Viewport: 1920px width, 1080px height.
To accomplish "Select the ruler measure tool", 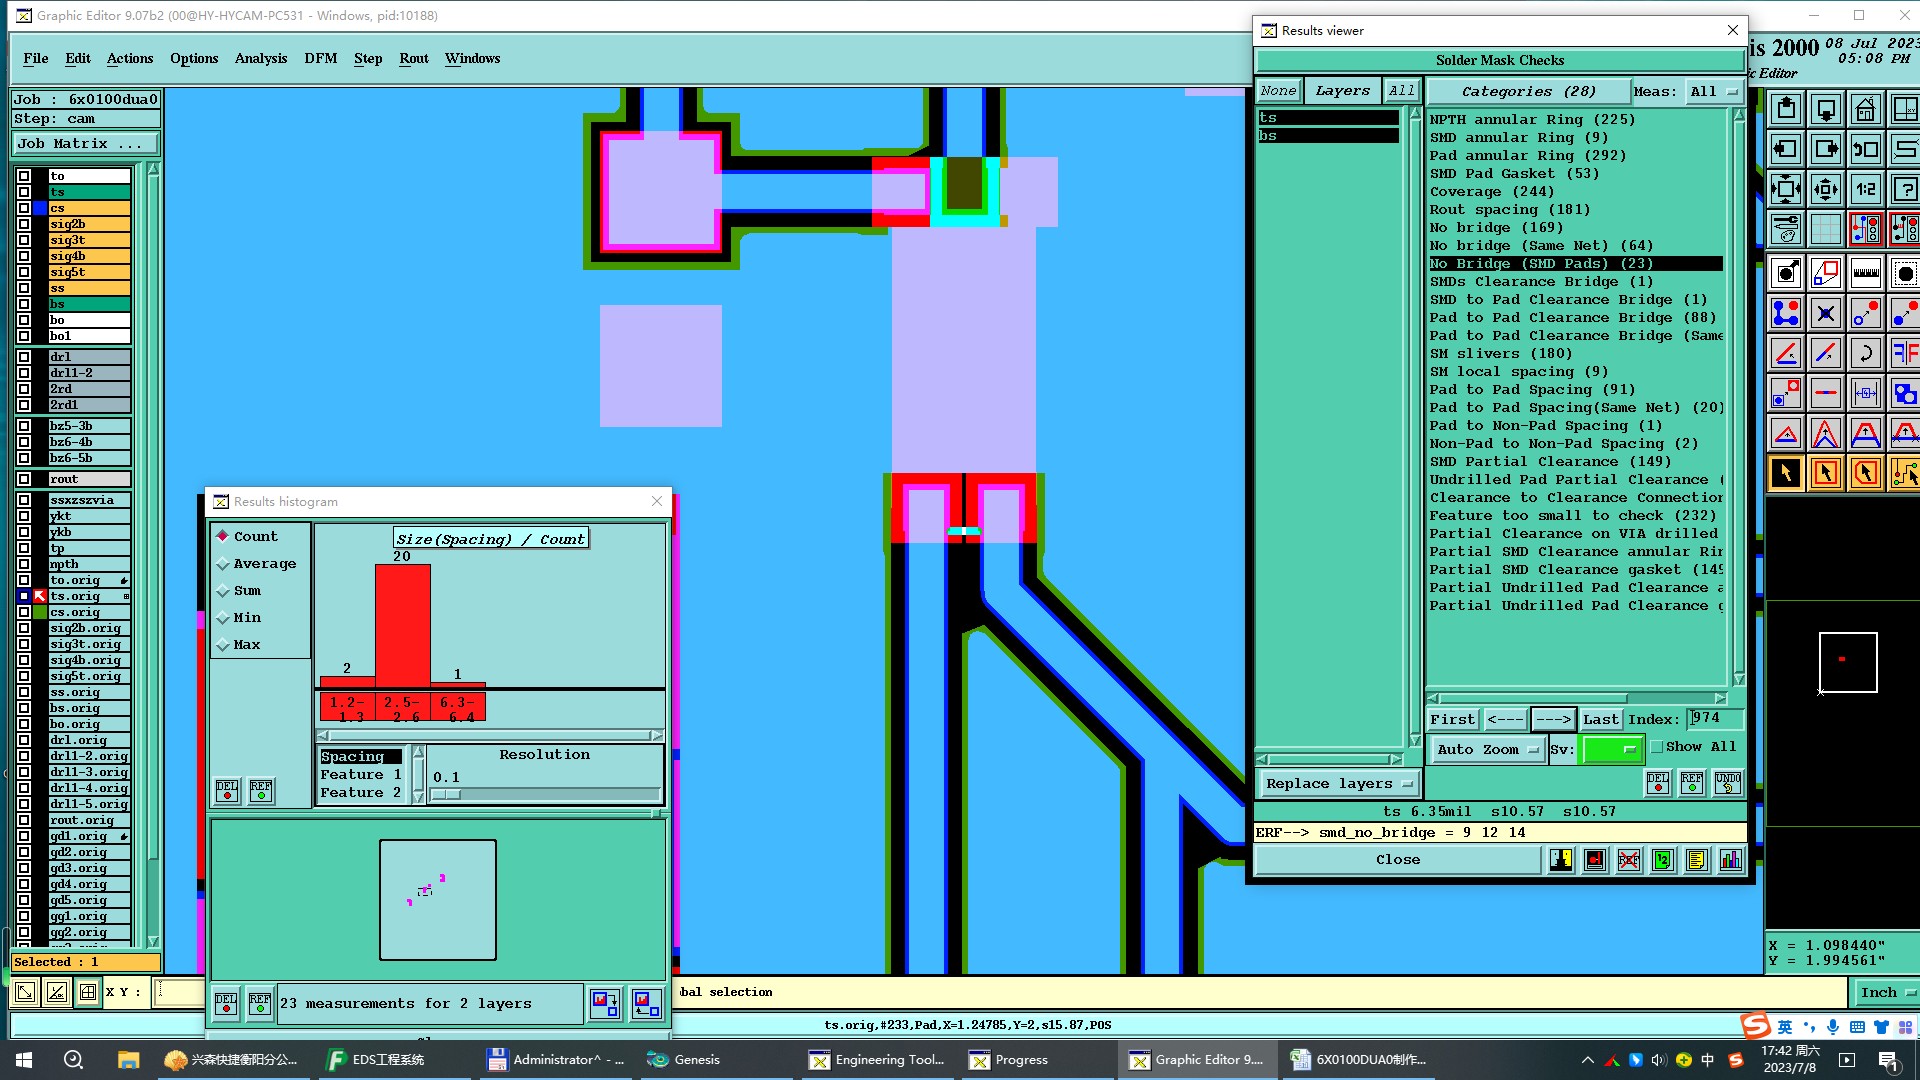I will pyautogui.click(x=1865, y=272).
